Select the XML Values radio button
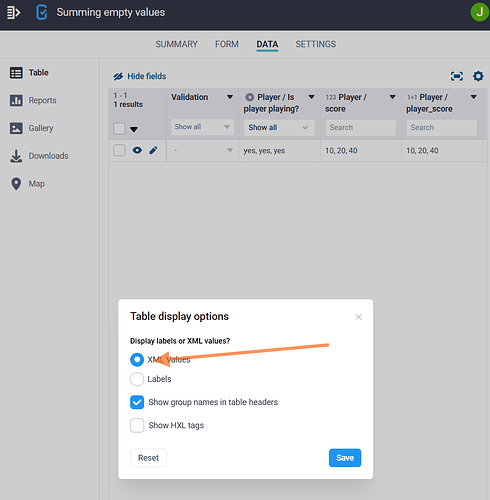This screenshot has width=490, height=500. point(137,360)
